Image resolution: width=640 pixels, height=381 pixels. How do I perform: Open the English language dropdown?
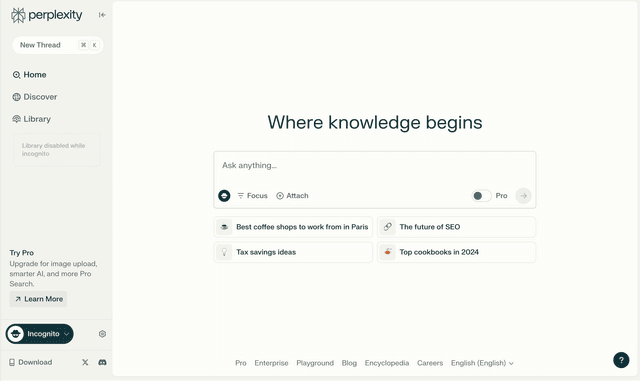482,363
